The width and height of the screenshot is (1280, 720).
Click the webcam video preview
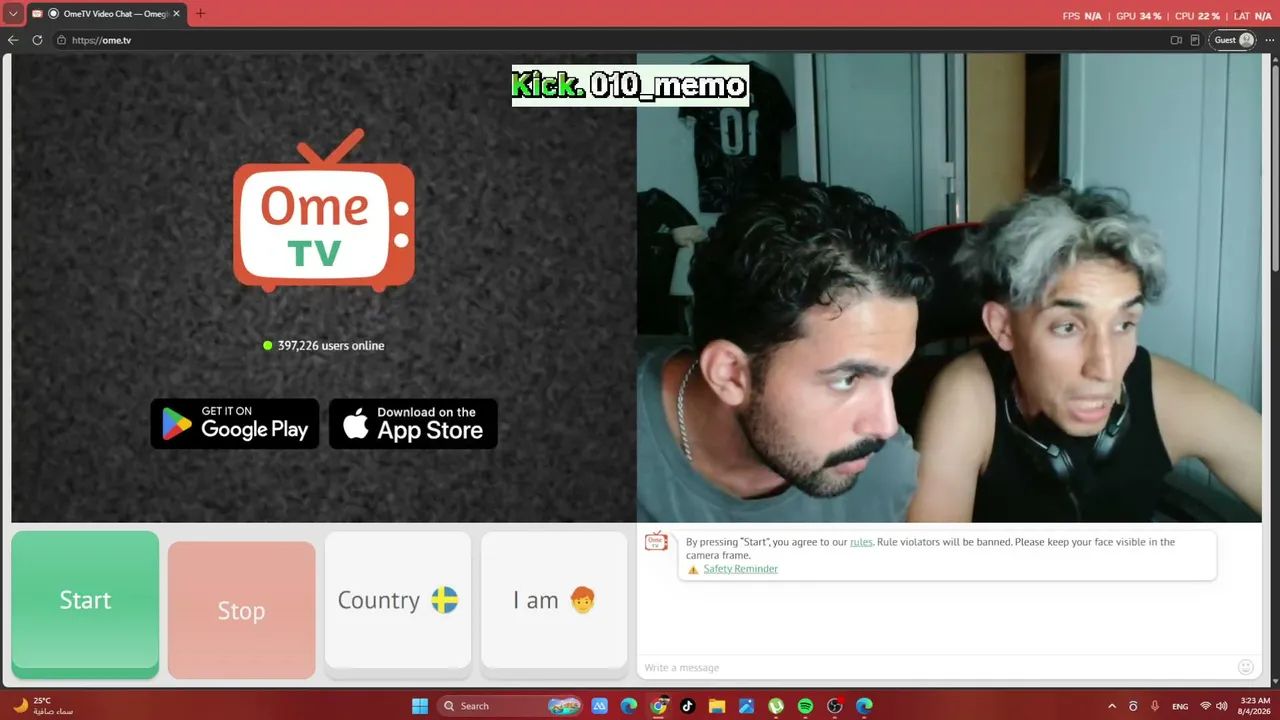(949, 288)
